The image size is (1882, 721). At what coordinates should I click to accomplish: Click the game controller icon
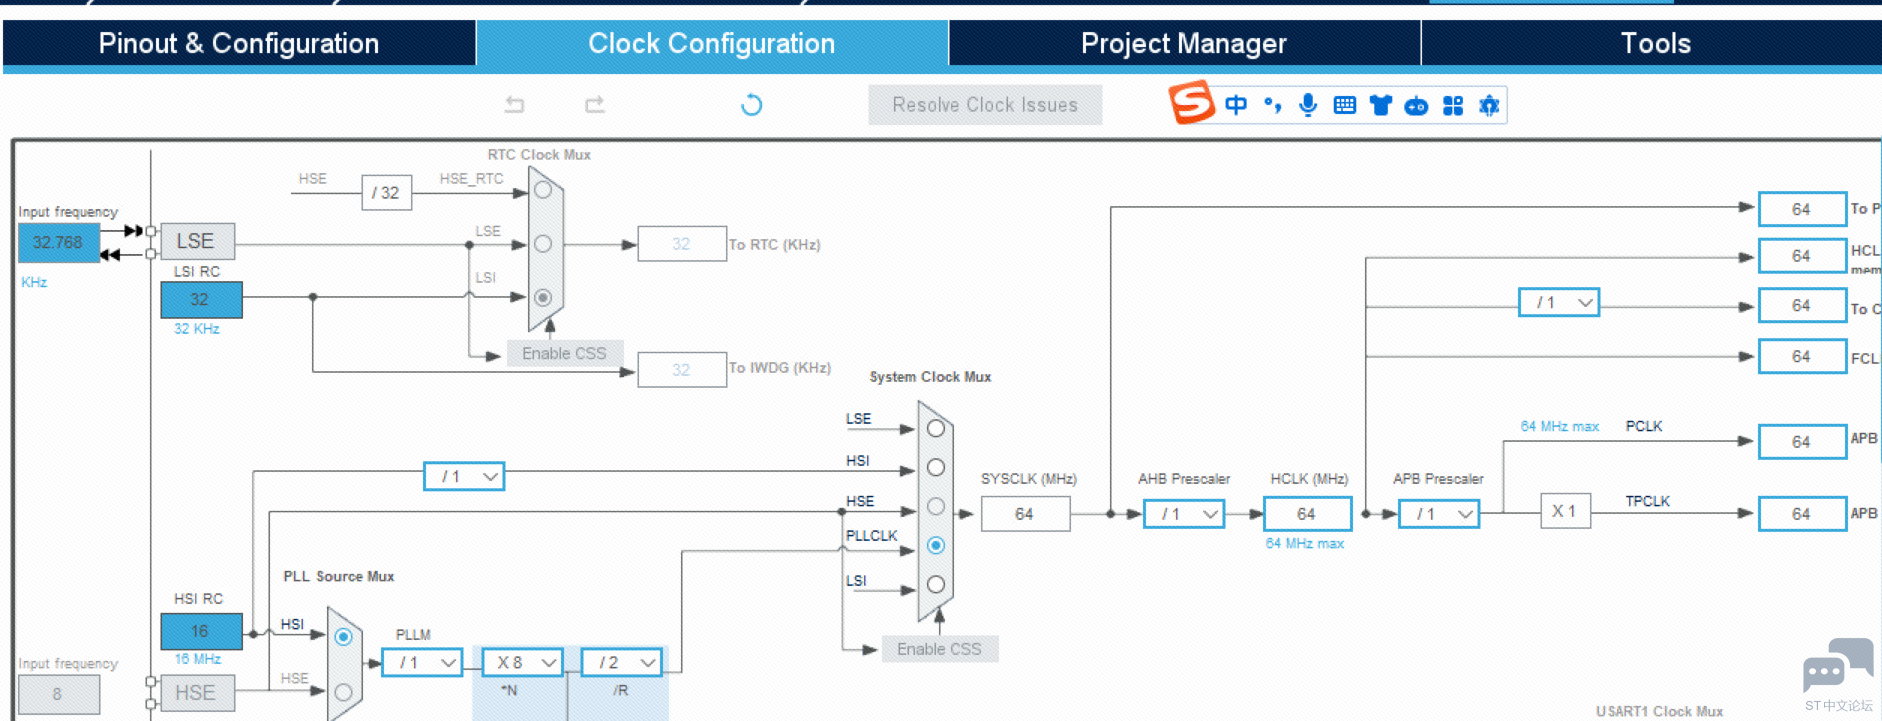pyautogui.click(x=1416, y=106)
